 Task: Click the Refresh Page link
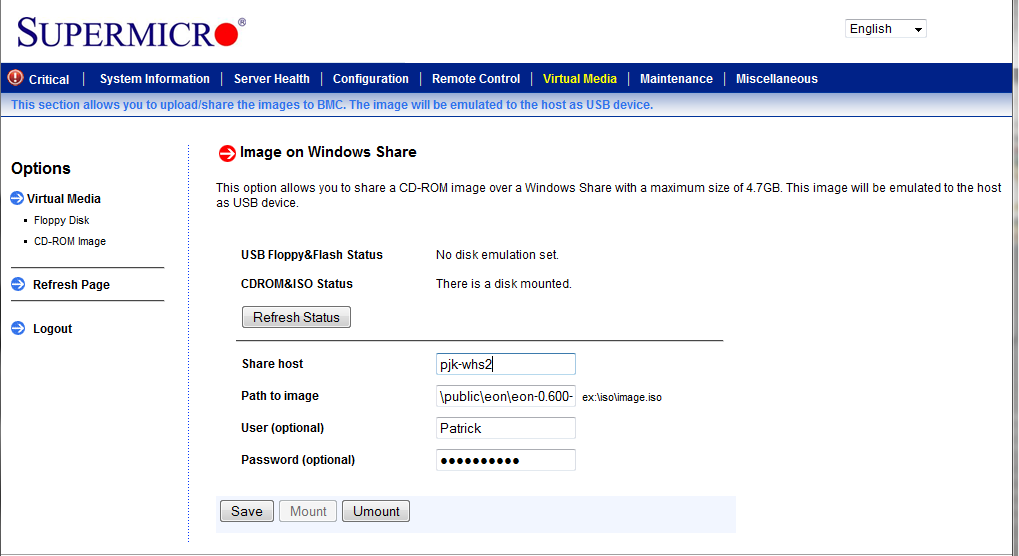(71, 284)
